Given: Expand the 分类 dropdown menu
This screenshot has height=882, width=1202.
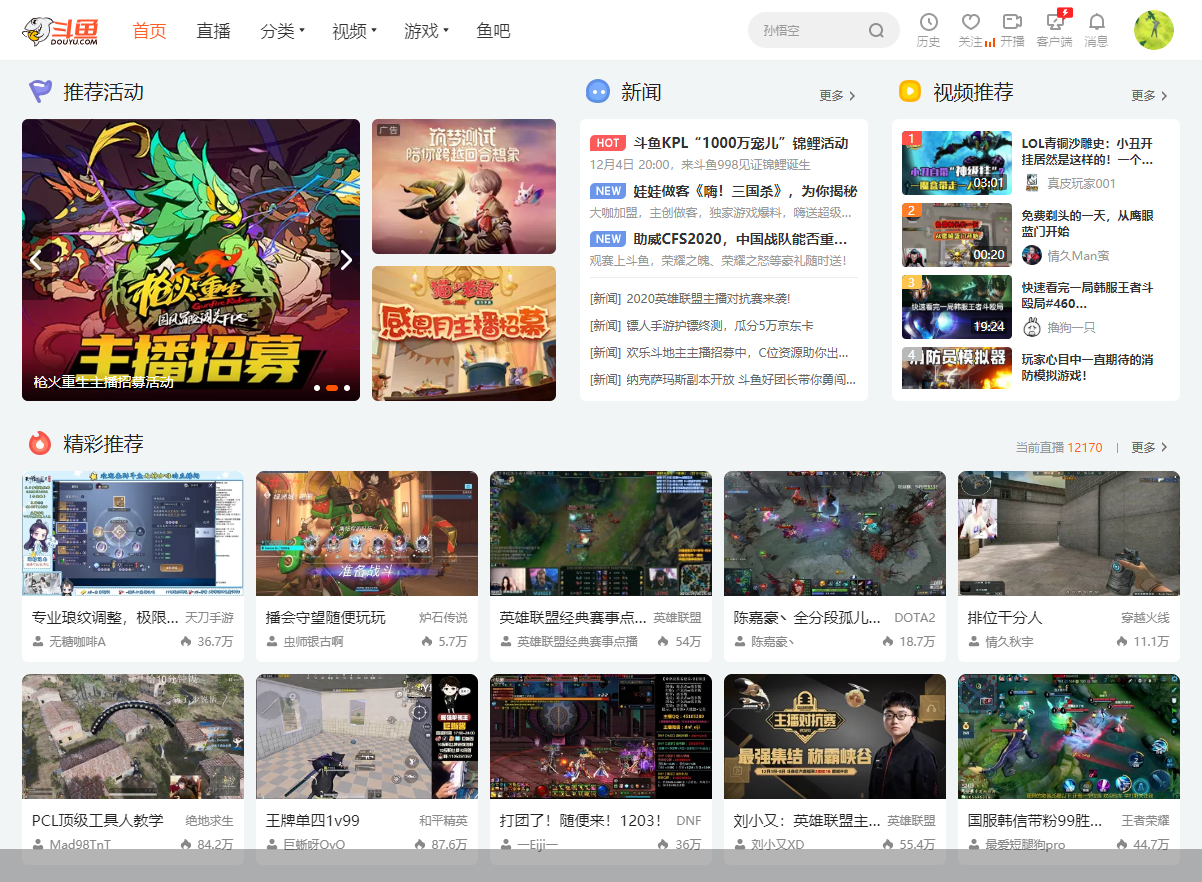Looking at the screenshot, I should click(282, 31).
